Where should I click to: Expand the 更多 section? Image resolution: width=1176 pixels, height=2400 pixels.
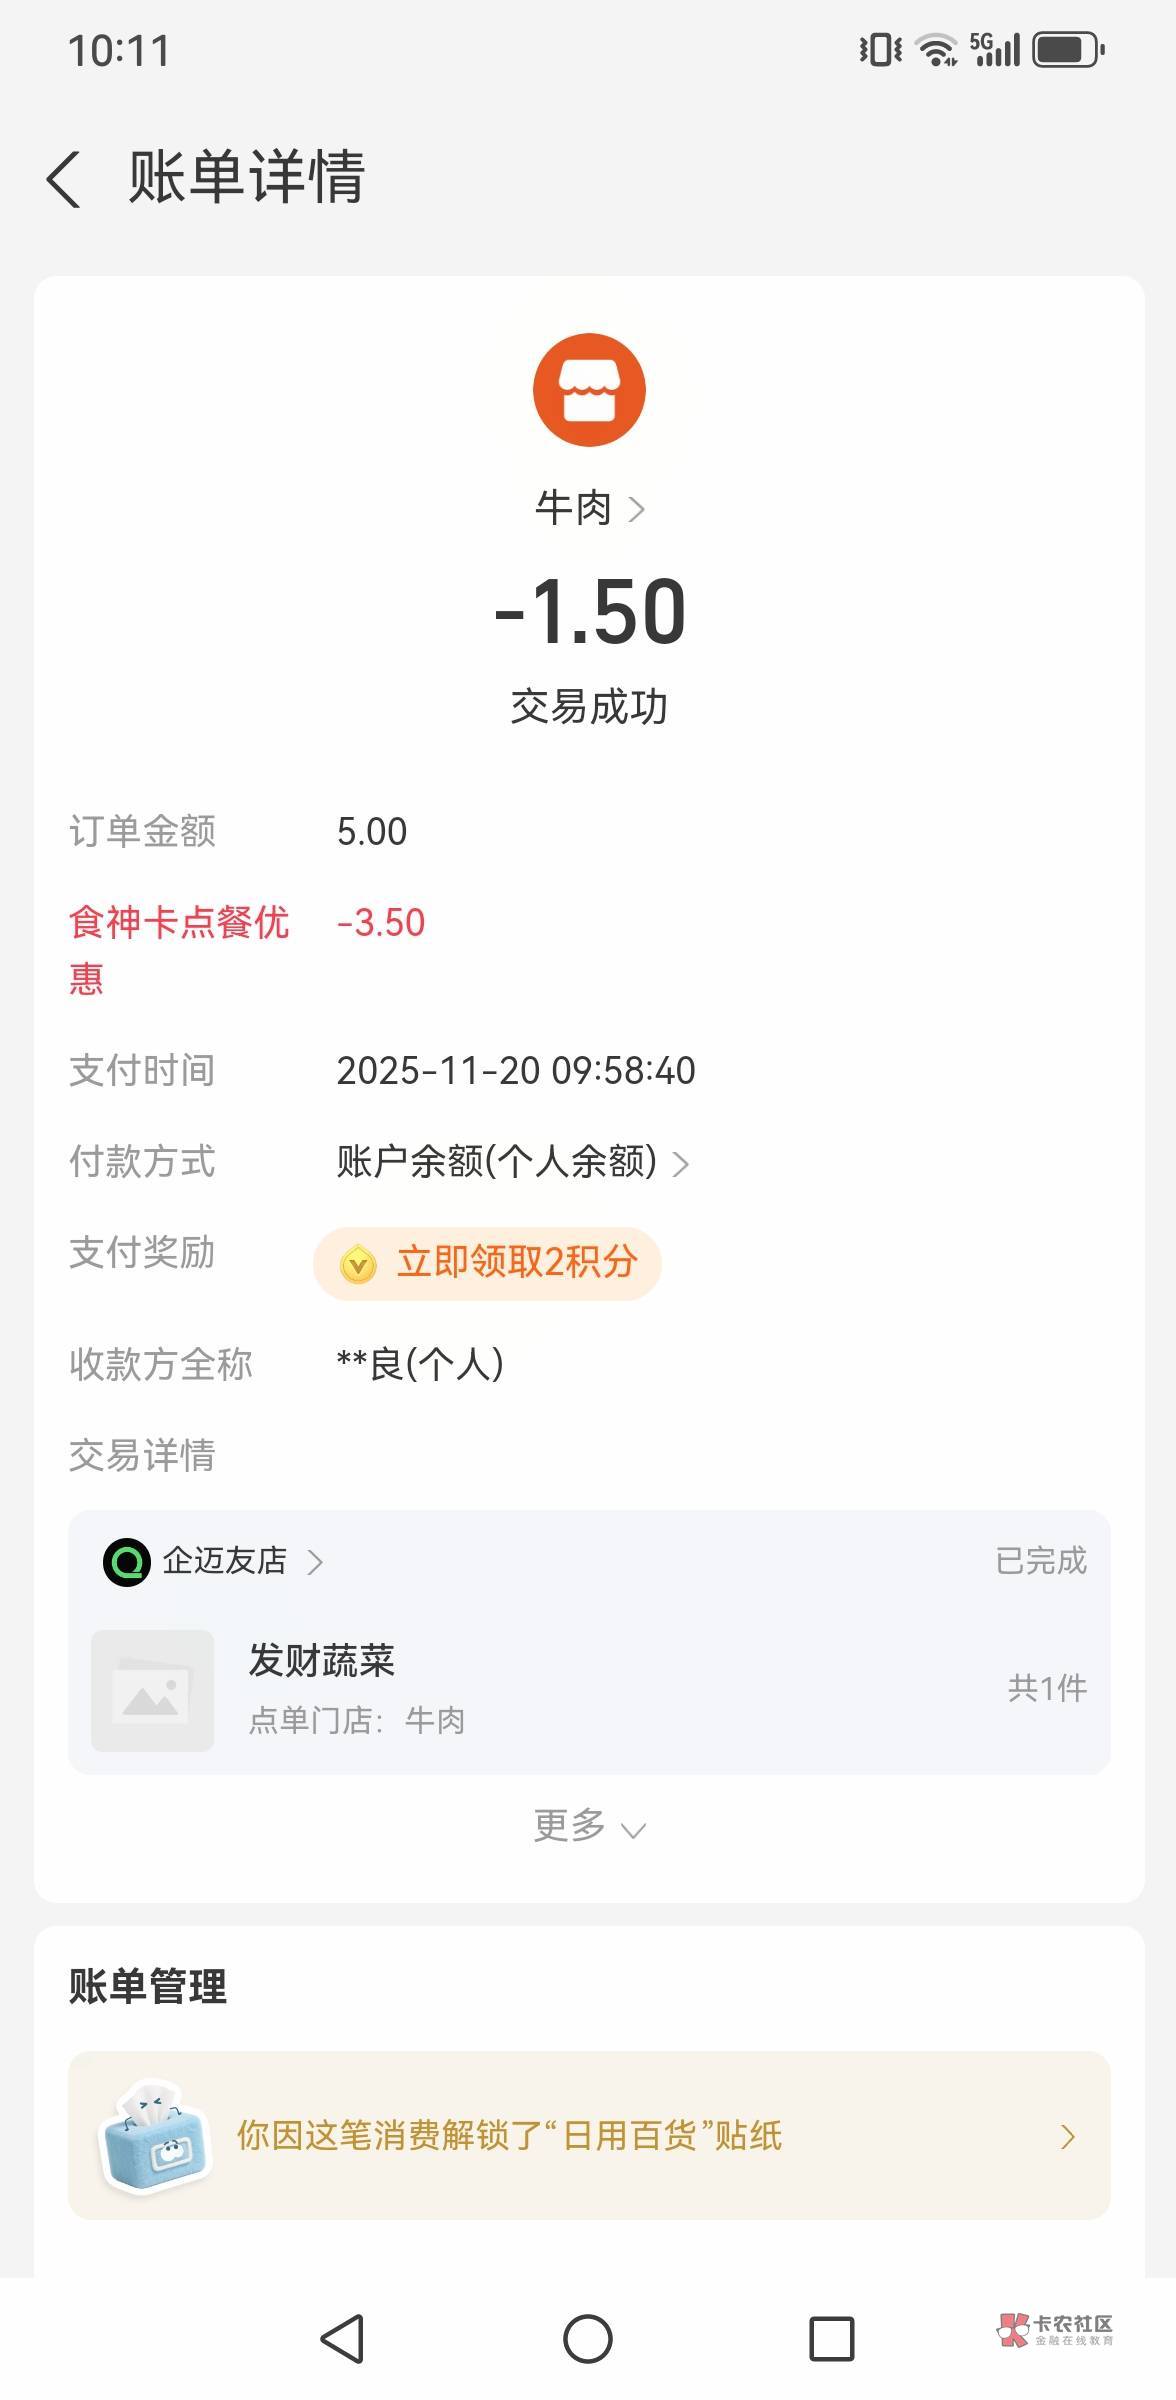tap(589, 1827)
